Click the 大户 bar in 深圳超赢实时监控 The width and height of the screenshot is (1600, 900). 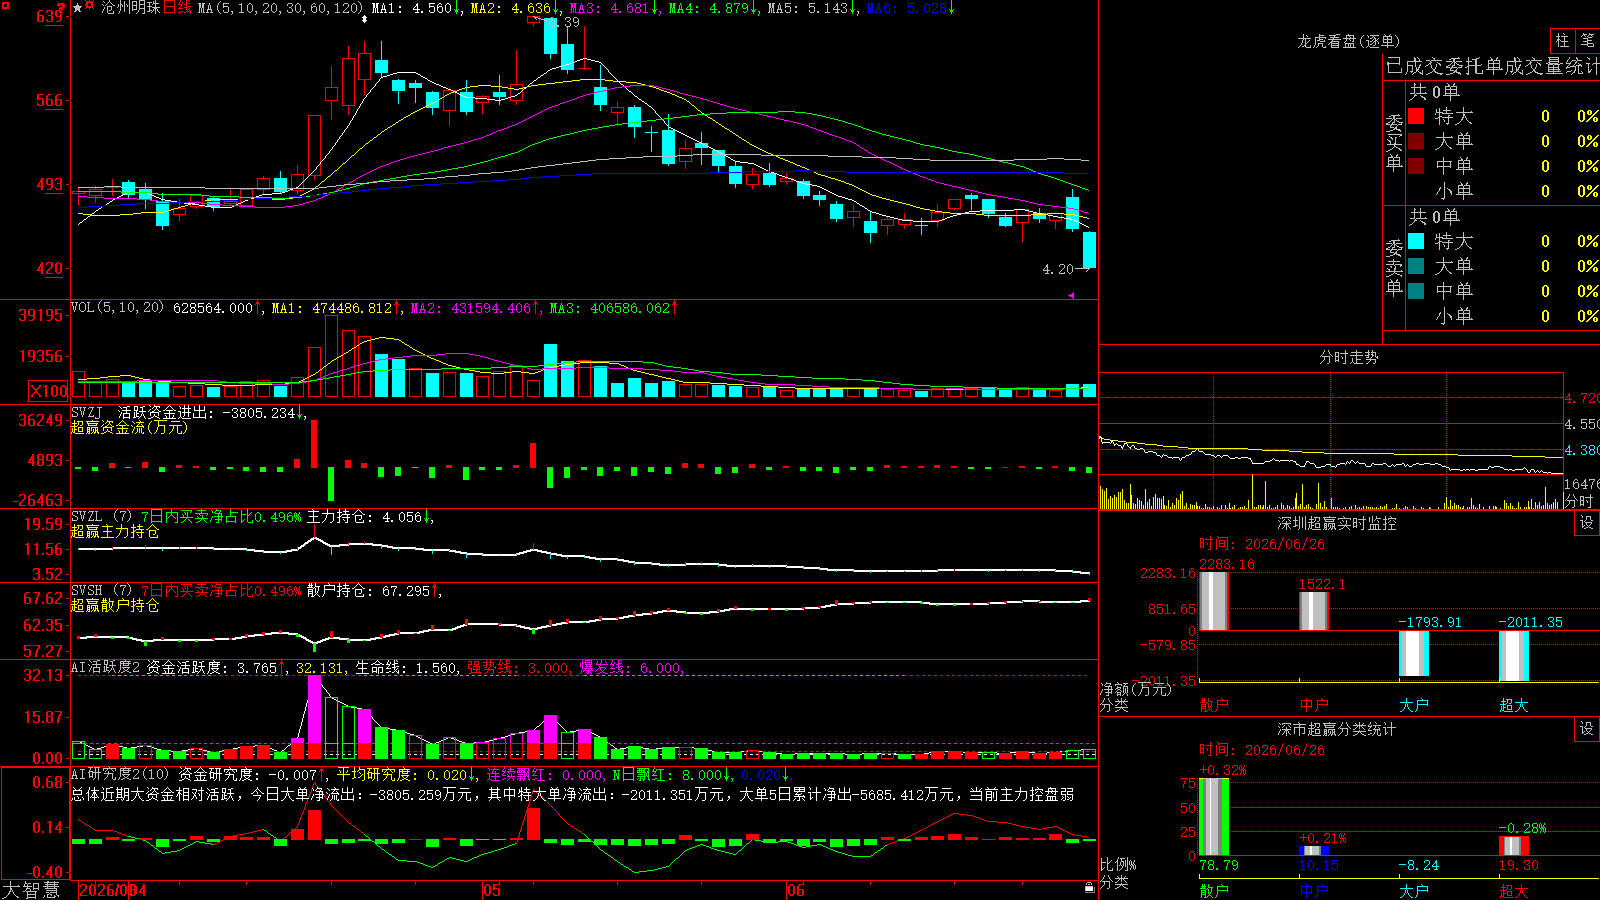(x=1414, y=654)
